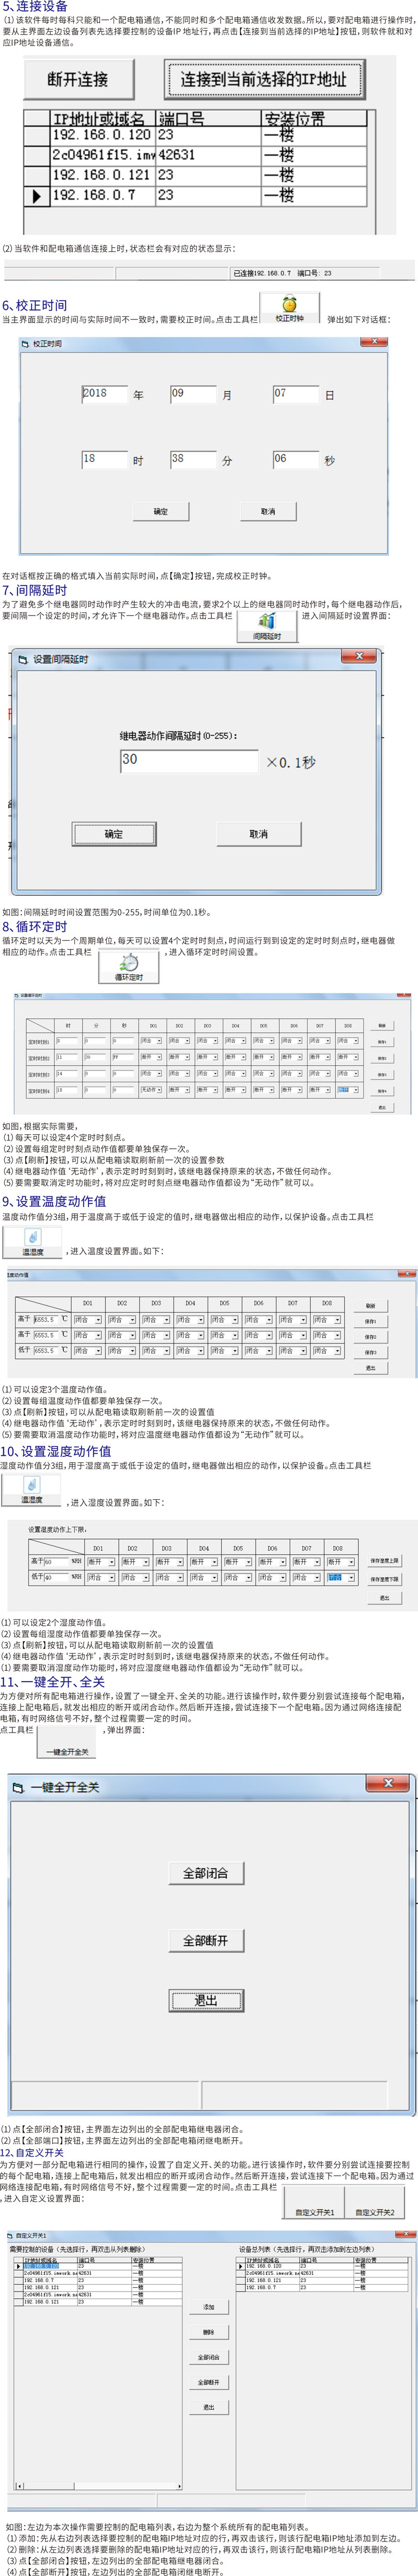Image resolution: width=418 pixels, height=2576 pixels.
Task: Click 删除 in 自定义开关1 dialog
Action: coord(208,2332)
